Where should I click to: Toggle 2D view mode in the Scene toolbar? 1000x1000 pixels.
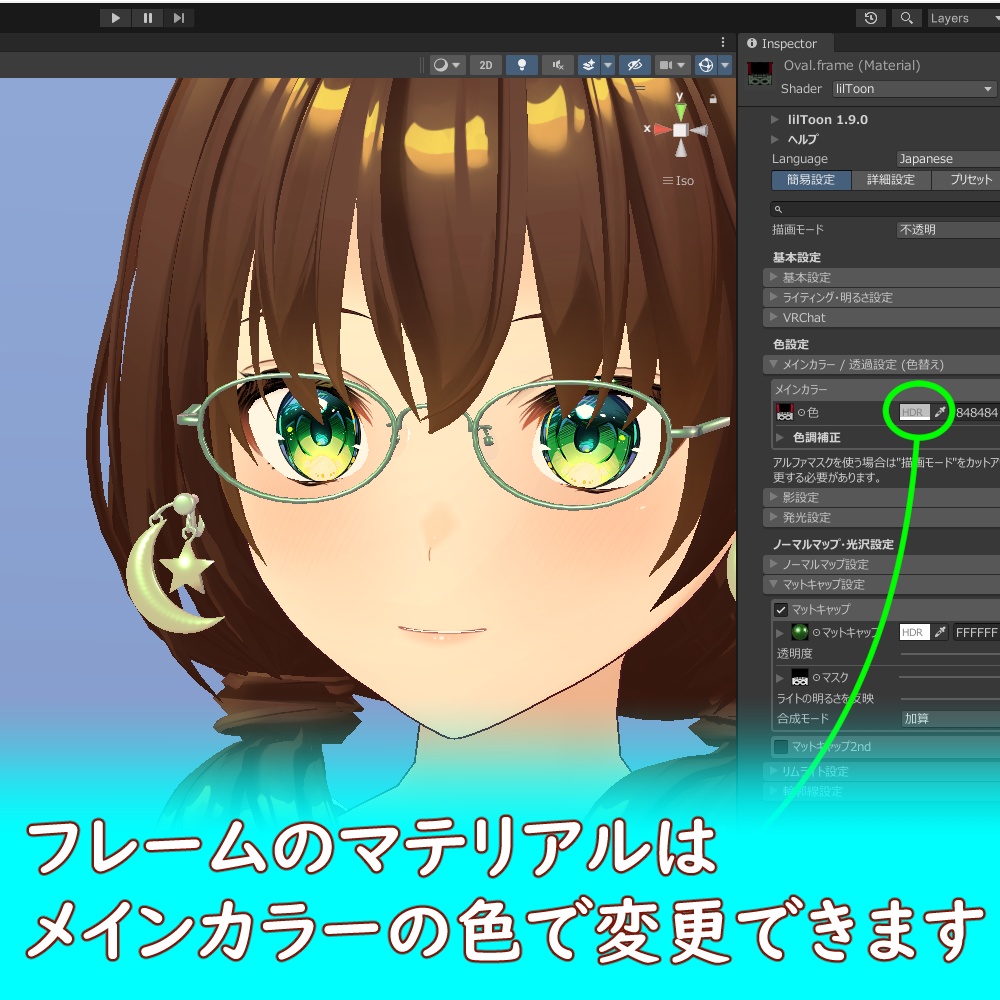pos(485,64)
